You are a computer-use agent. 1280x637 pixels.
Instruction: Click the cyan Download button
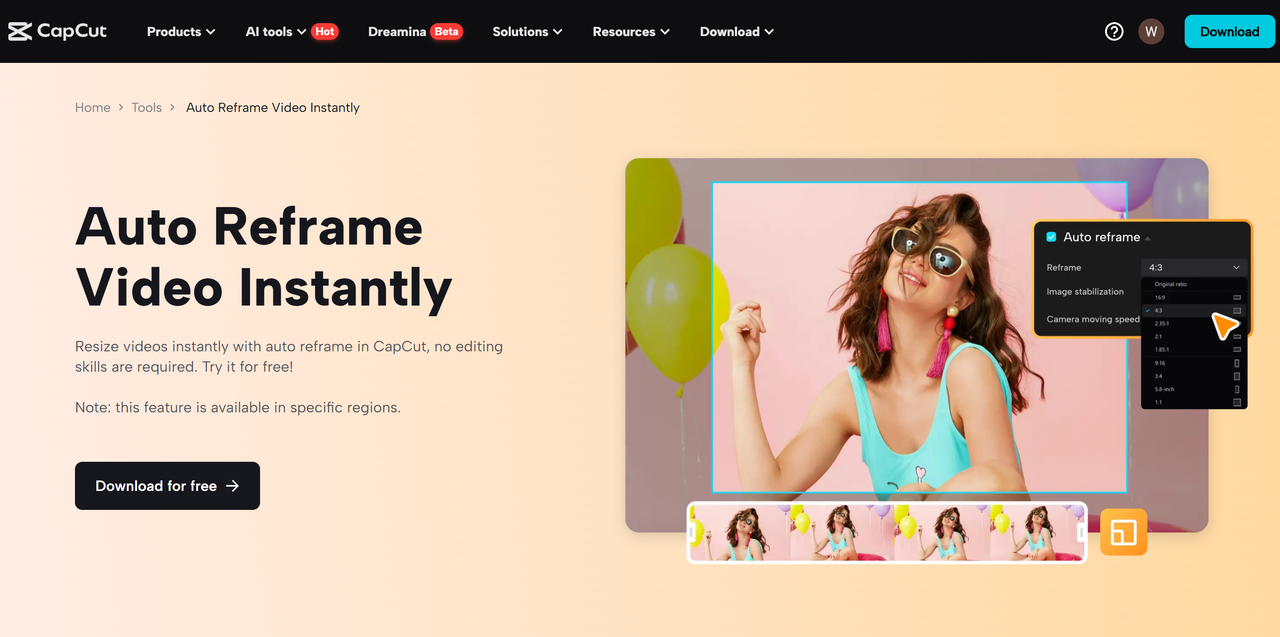(x=1229, y=31)
